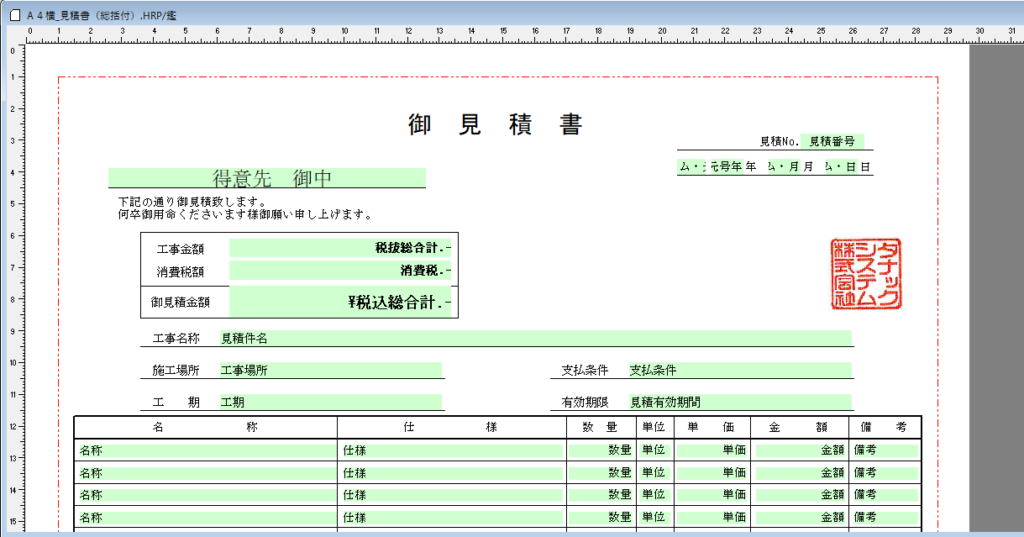Select the 税抜総合計 field
The height and width of the screenshot is (537, 1024).
[x=340, y=248]
